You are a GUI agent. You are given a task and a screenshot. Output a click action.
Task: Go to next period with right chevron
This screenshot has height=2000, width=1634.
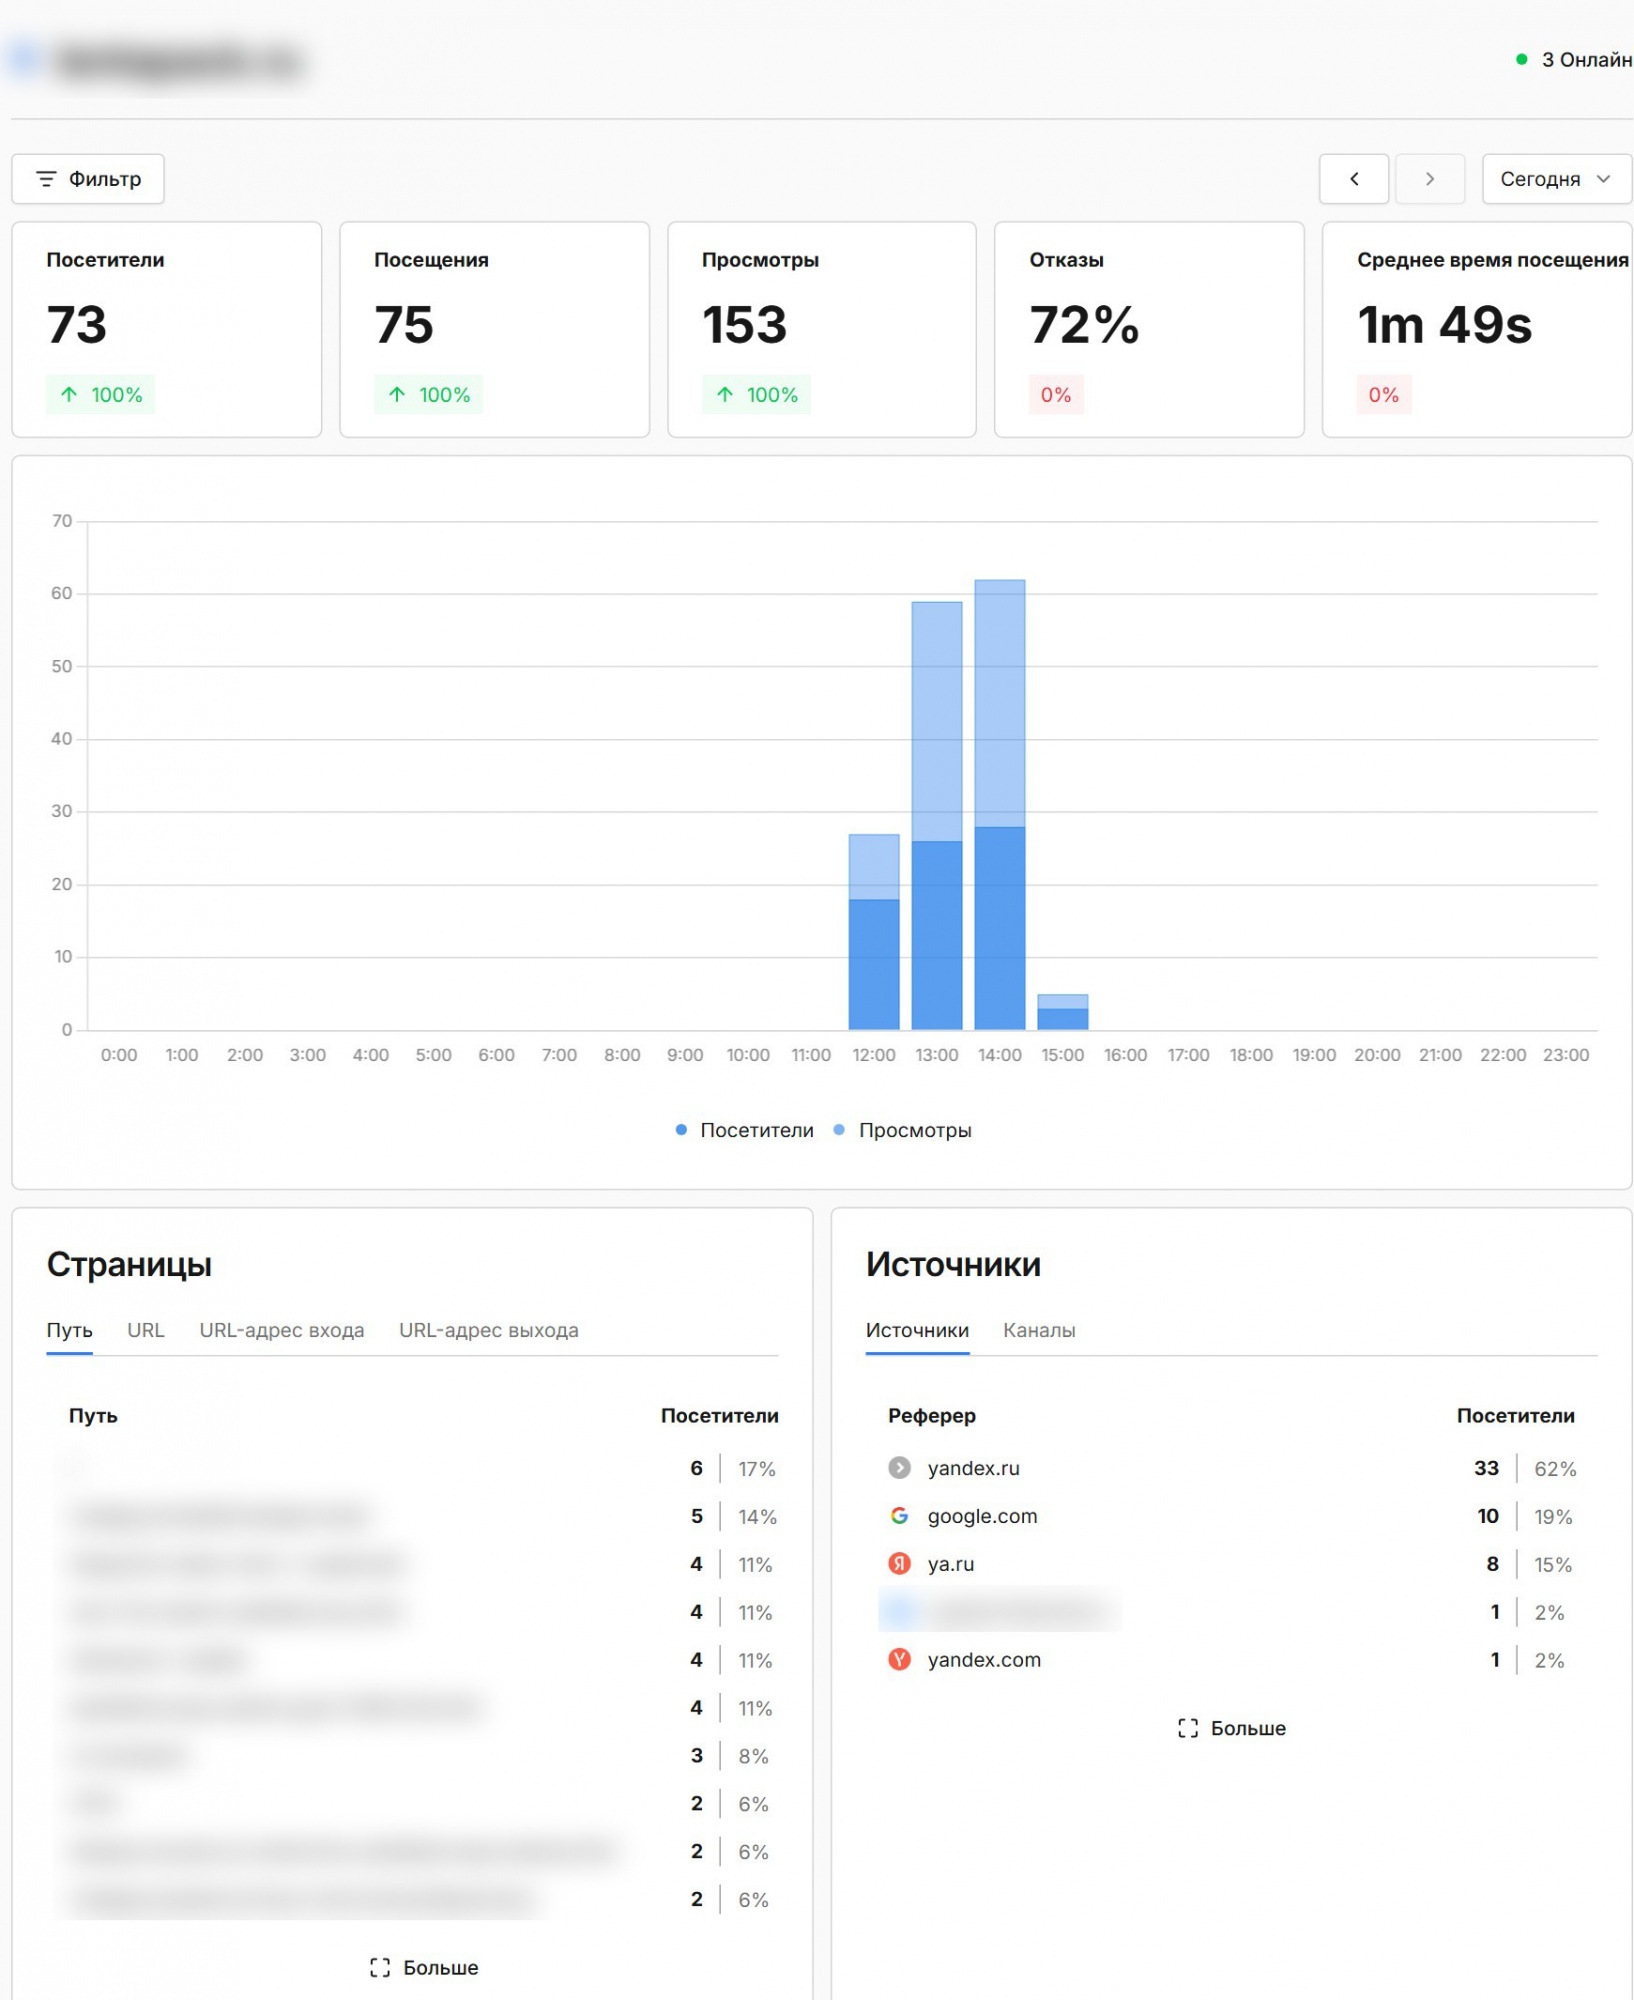click(1430, 179)
